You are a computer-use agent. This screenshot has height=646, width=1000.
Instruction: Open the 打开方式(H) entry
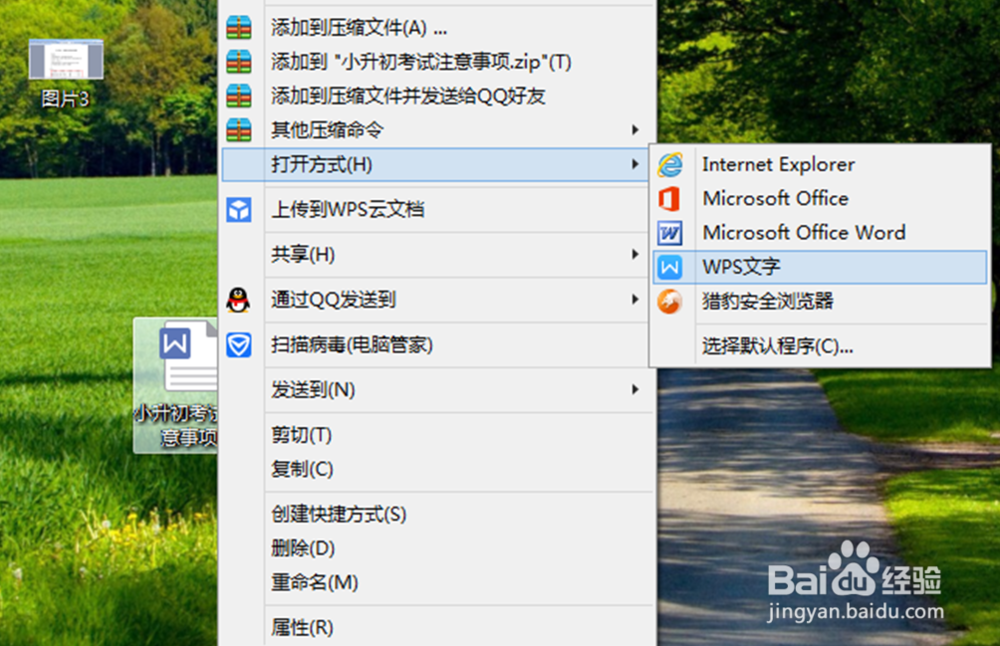click(435, 165)
